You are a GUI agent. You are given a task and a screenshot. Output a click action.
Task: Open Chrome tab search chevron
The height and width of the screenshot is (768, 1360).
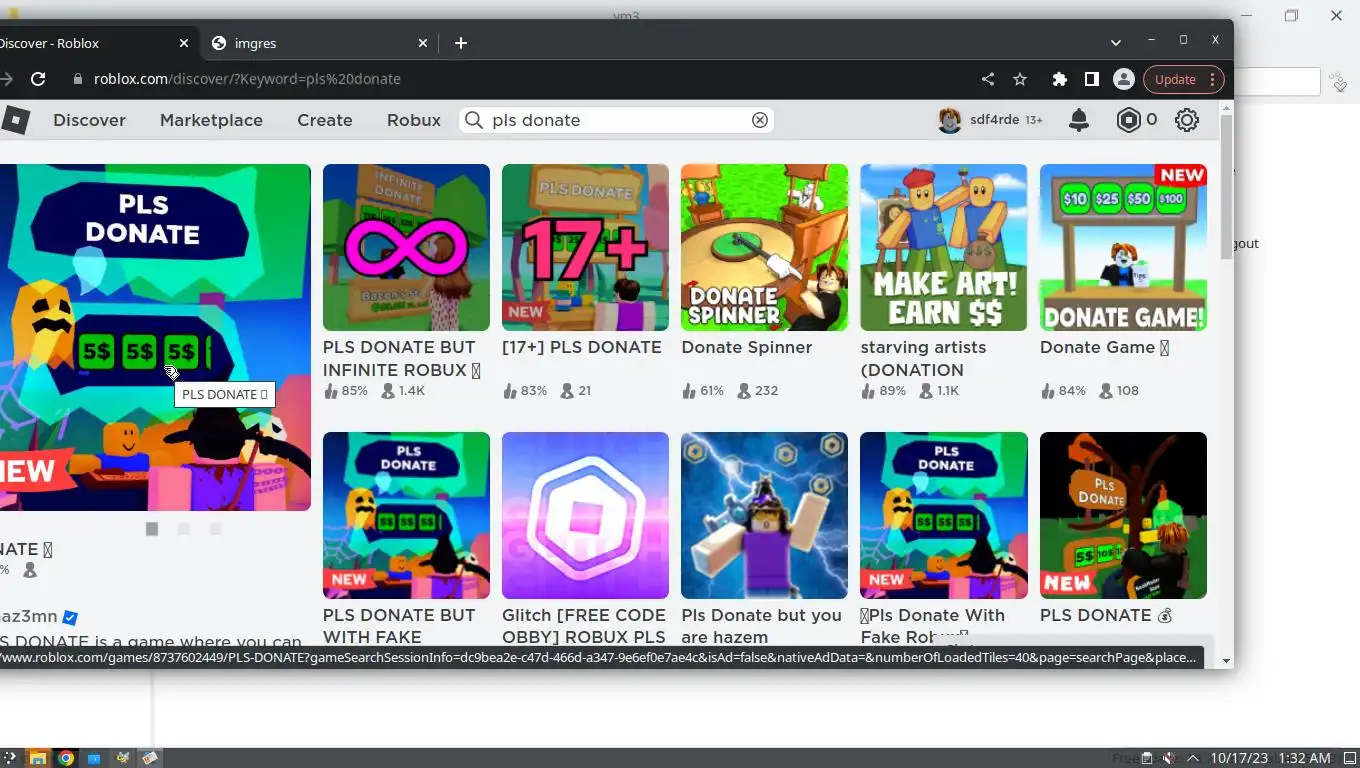pos(1116,42)
